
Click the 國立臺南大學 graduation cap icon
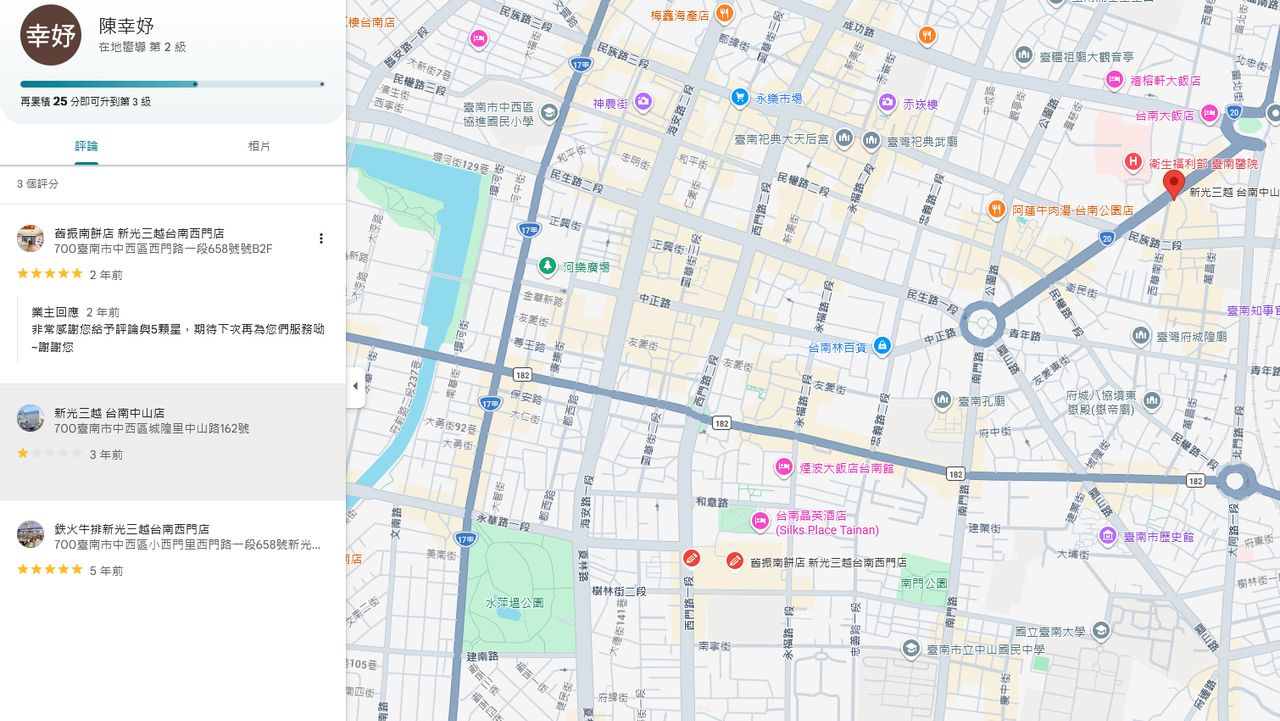[x=1101, y=631]
